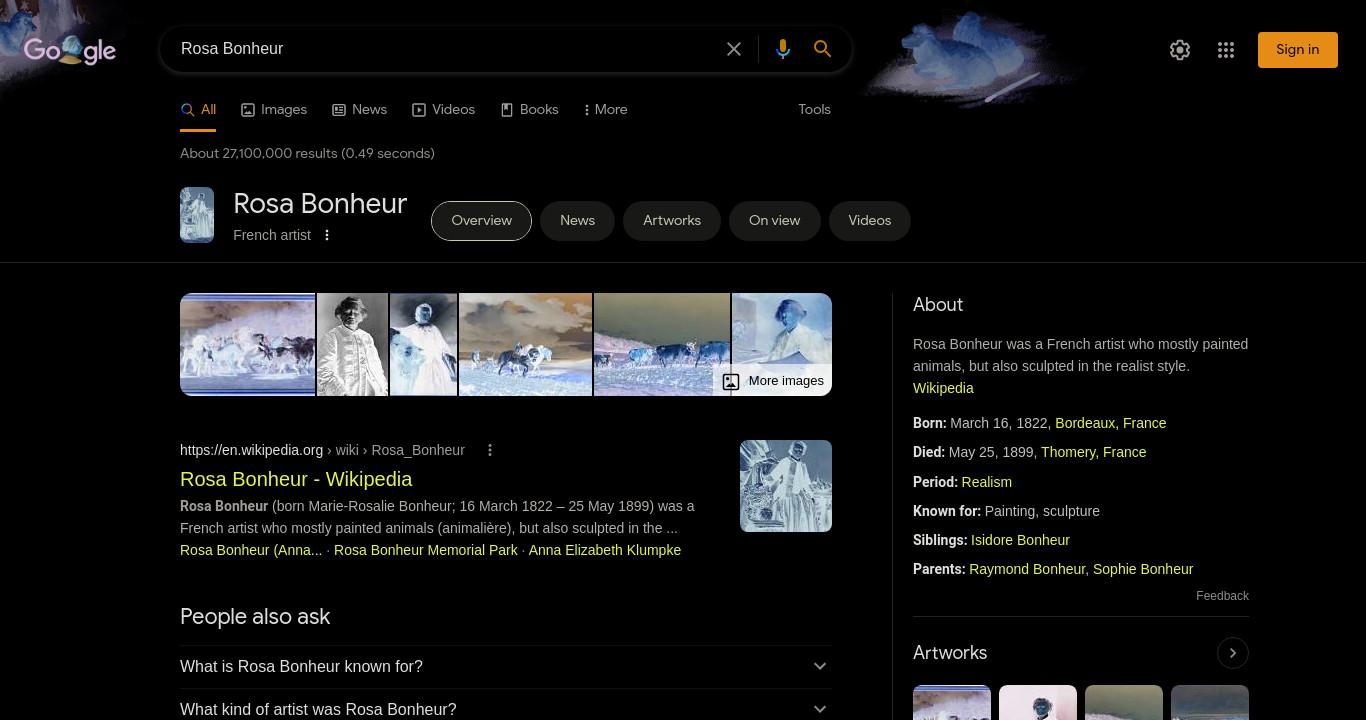Open Rosa Bonheur Memorial Park sitelink
1366x720 pixels.
coord(426,551)
